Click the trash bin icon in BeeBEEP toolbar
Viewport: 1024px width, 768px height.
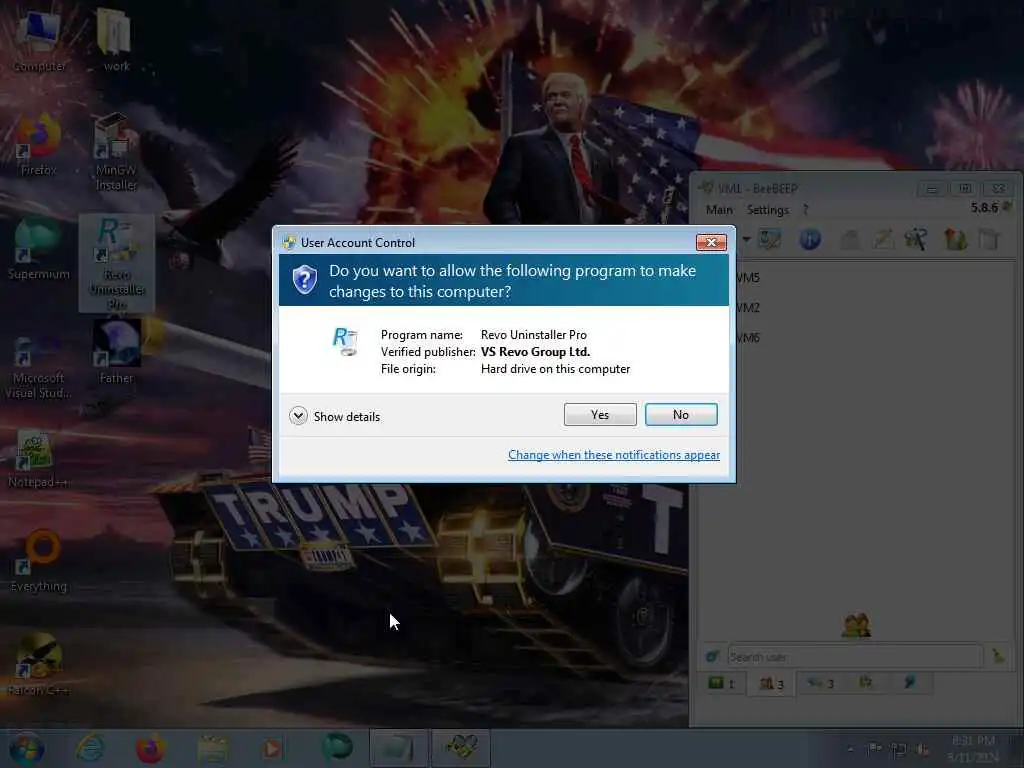coord(989,239)
